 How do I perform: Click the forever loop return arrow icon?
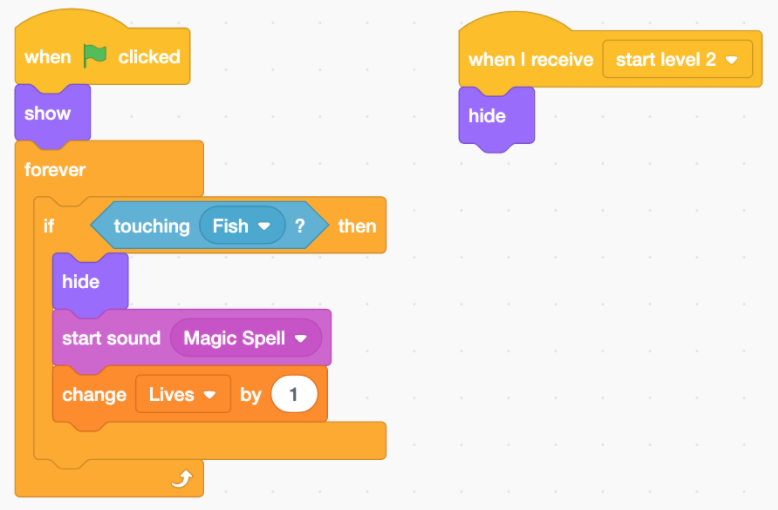pyautogui.click(x=182, y=479)
